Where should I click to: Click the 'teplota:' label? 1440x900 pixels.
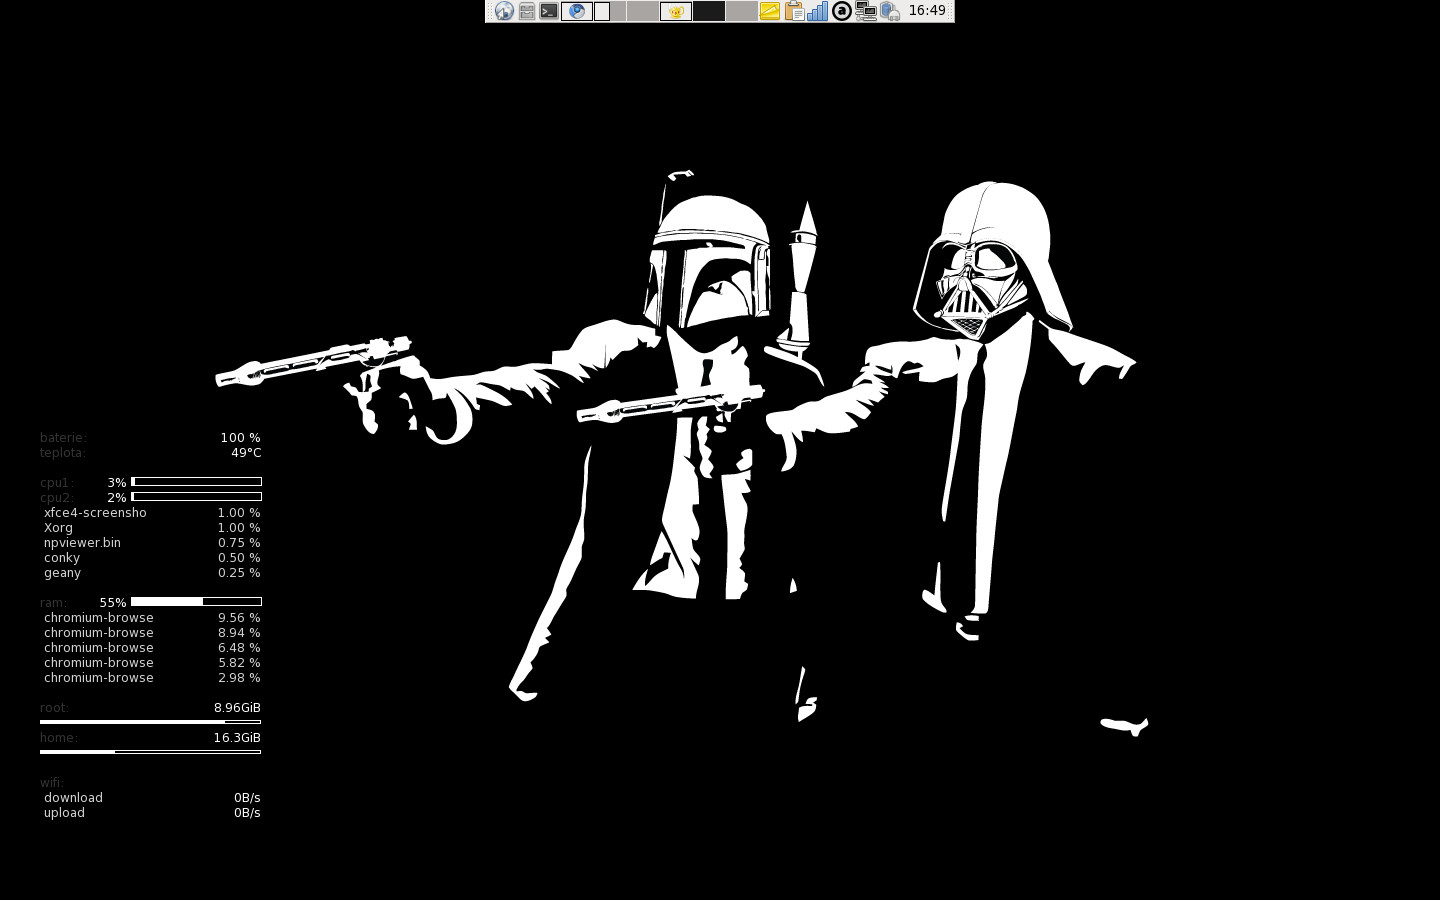tap(63, 453)
